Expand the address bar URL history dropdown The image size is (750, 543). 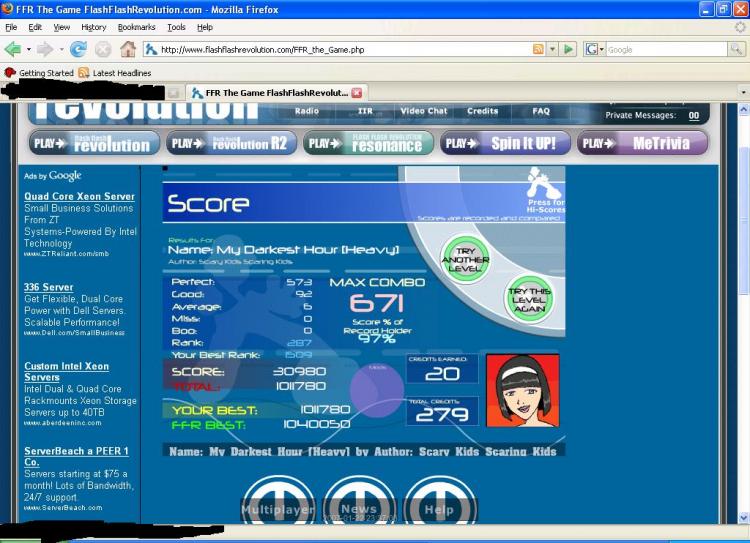tap(552, 49)
